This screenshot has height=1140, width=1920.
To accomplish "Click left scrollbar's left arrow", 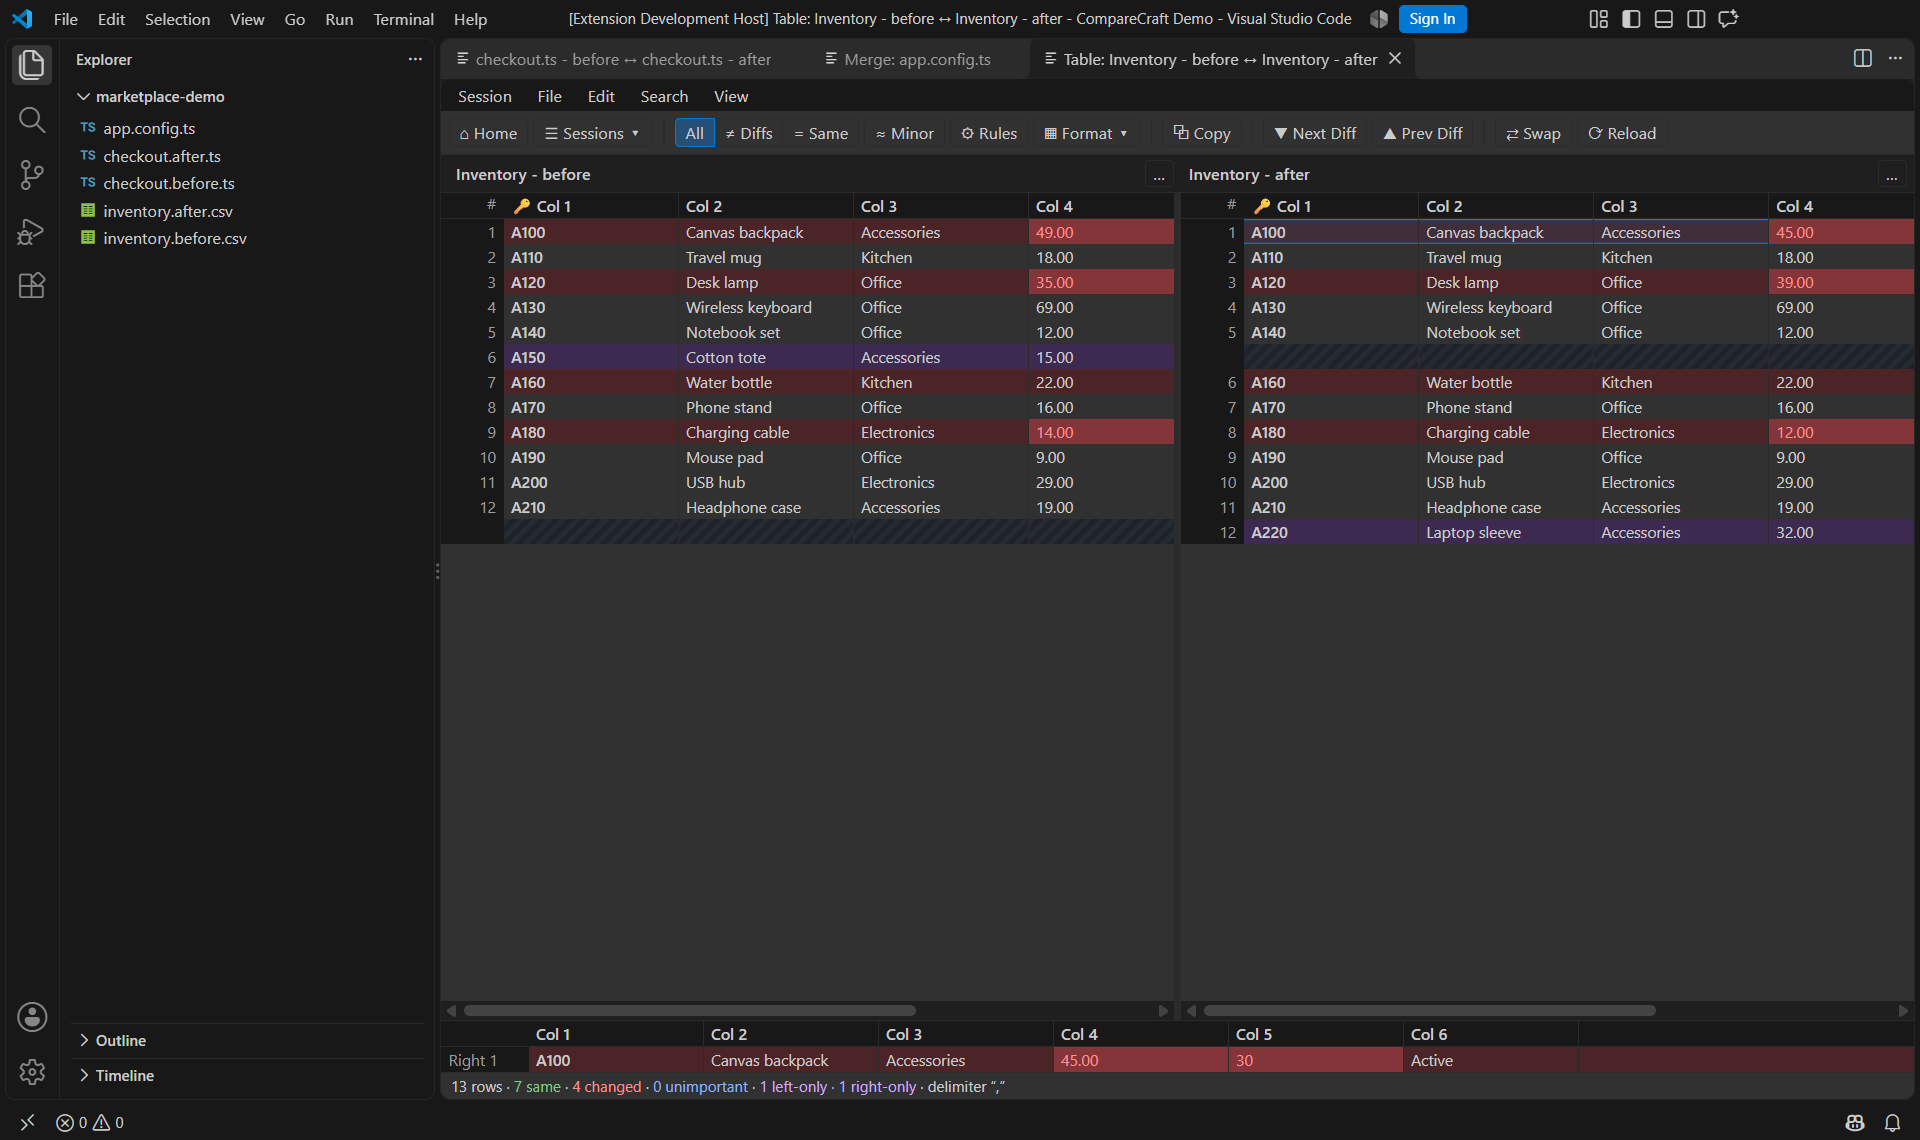I will pos(452,1010).
